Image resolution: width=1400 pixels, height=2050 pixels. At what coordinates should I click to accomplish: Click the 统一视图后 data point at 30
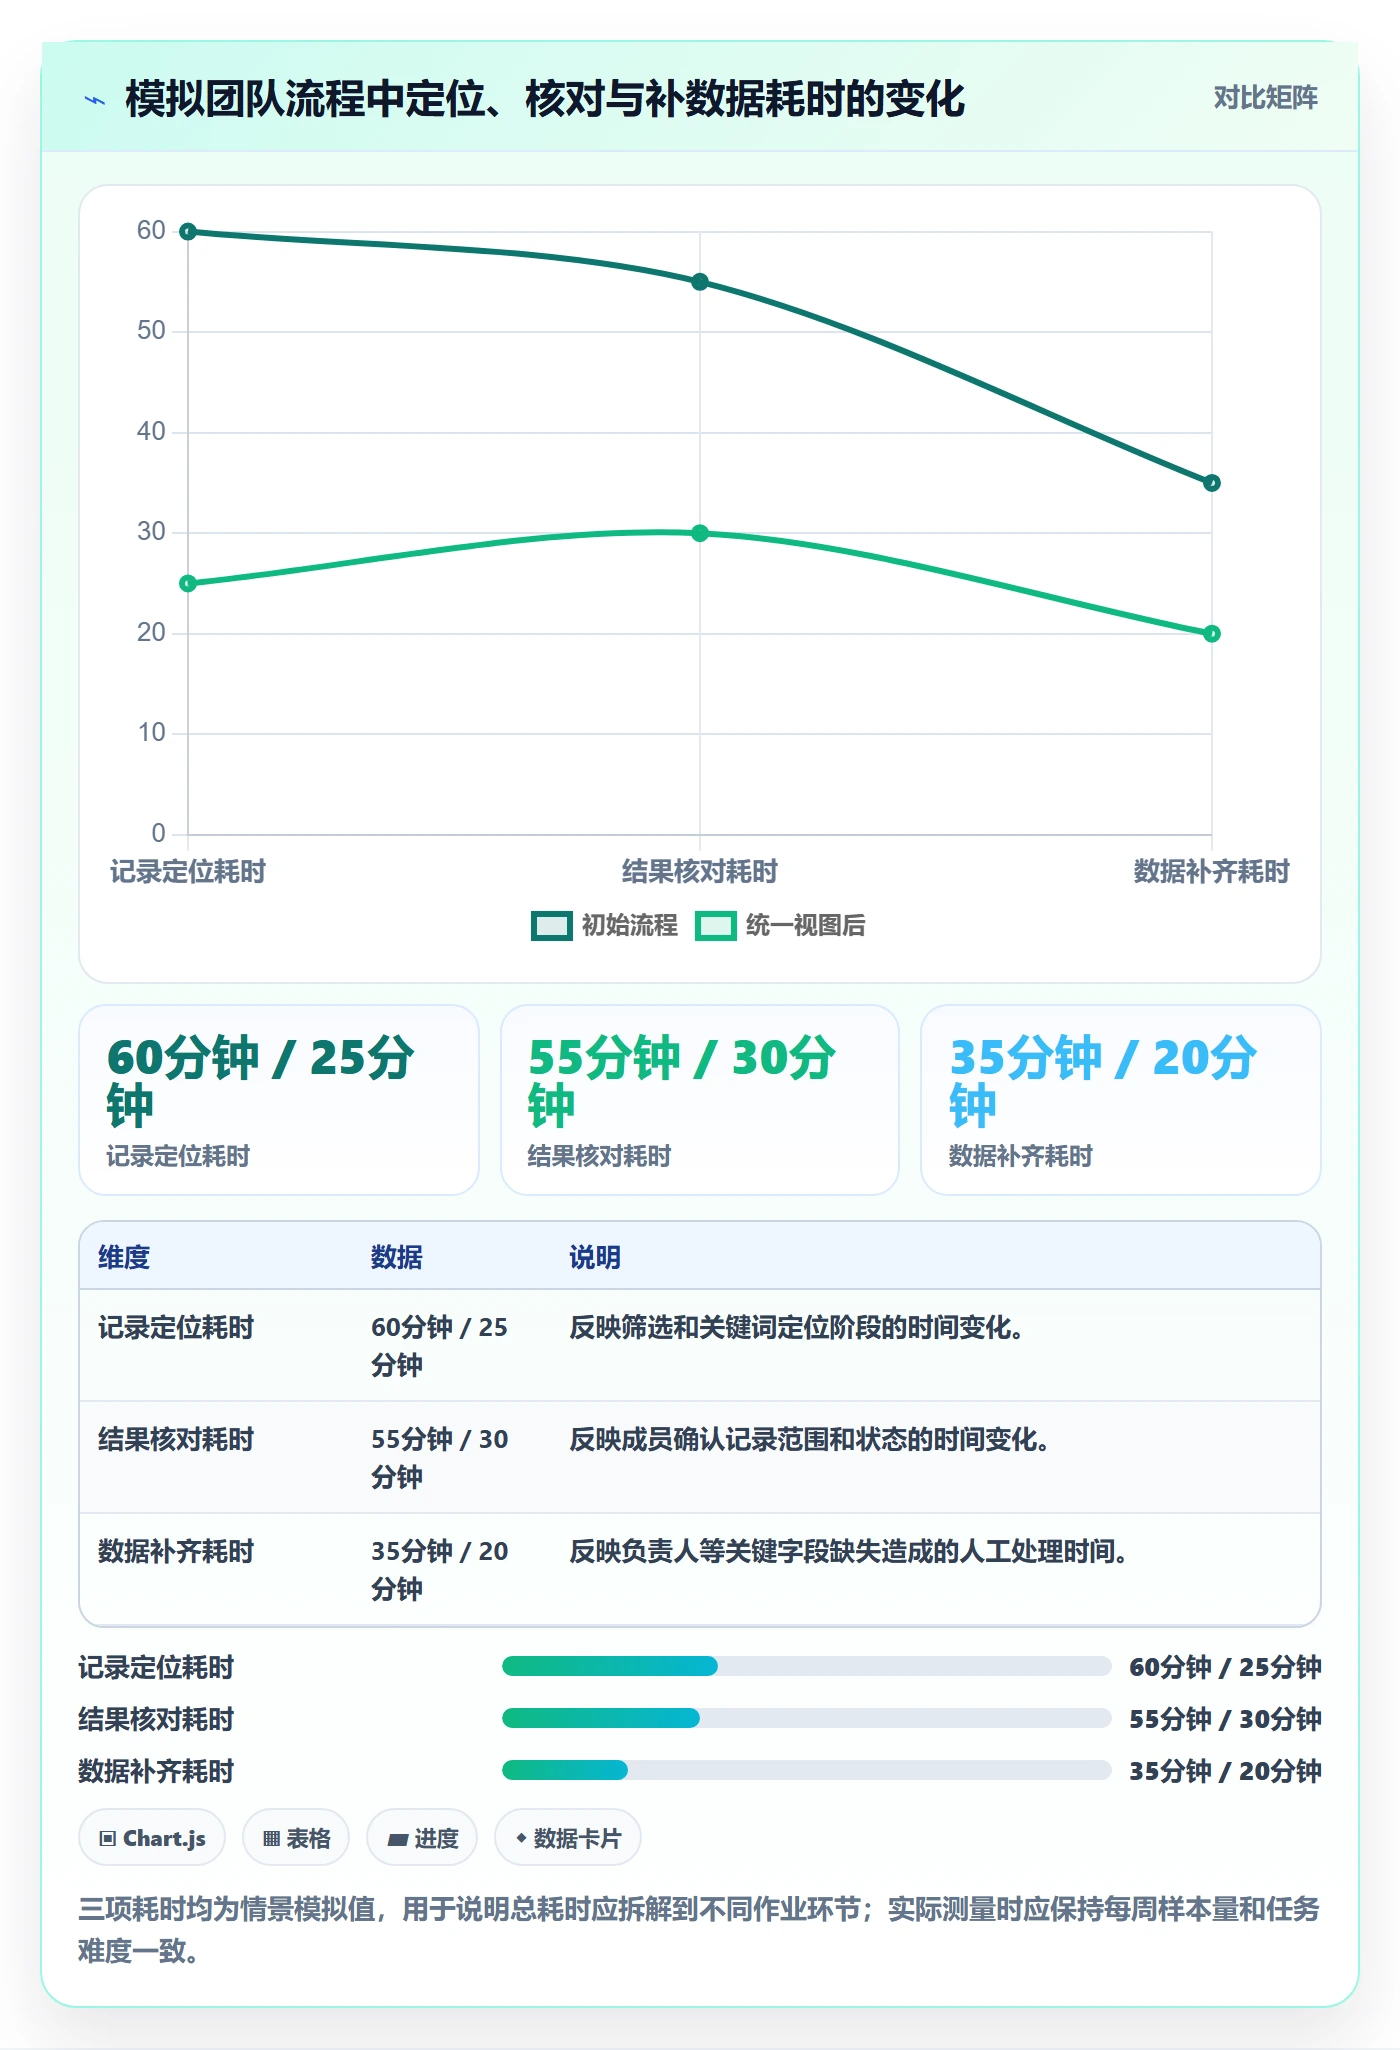(x=700, y=533)
